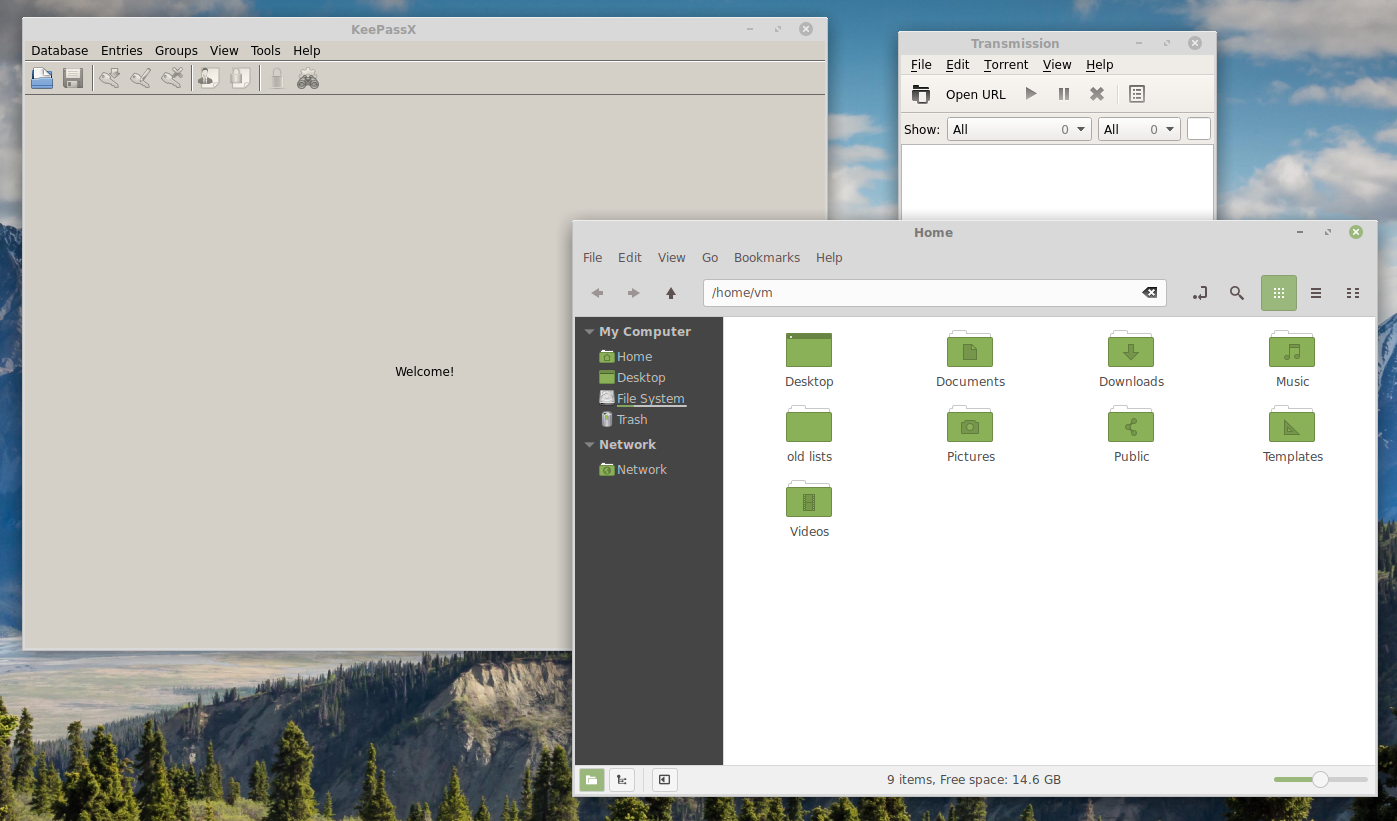Select Home in the file manager sidebar
This screenshot has width=1397, height=821.
click(x=634, y=357)
